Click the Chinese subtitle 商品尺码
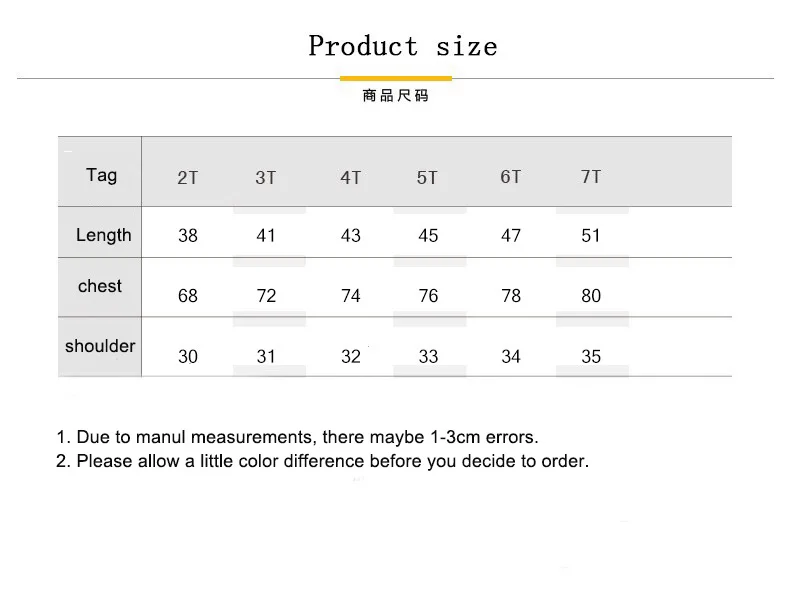The width and height of the screenshot is (790, 604). pyautogui.click(x=396, y=95)
